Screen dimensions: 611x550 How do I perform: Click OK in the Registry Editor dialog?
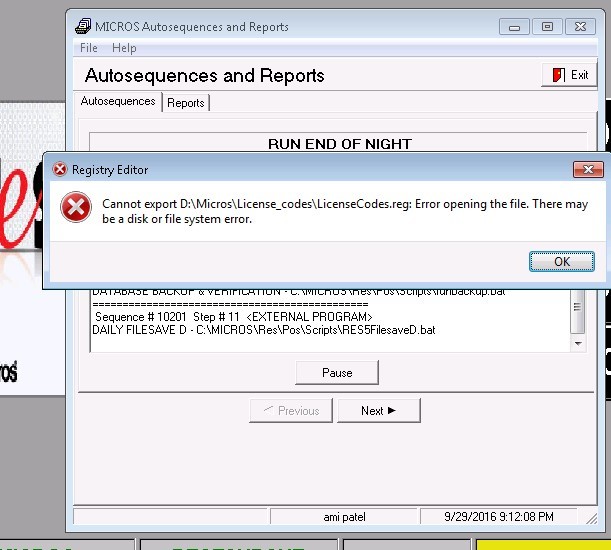(562, 261)
